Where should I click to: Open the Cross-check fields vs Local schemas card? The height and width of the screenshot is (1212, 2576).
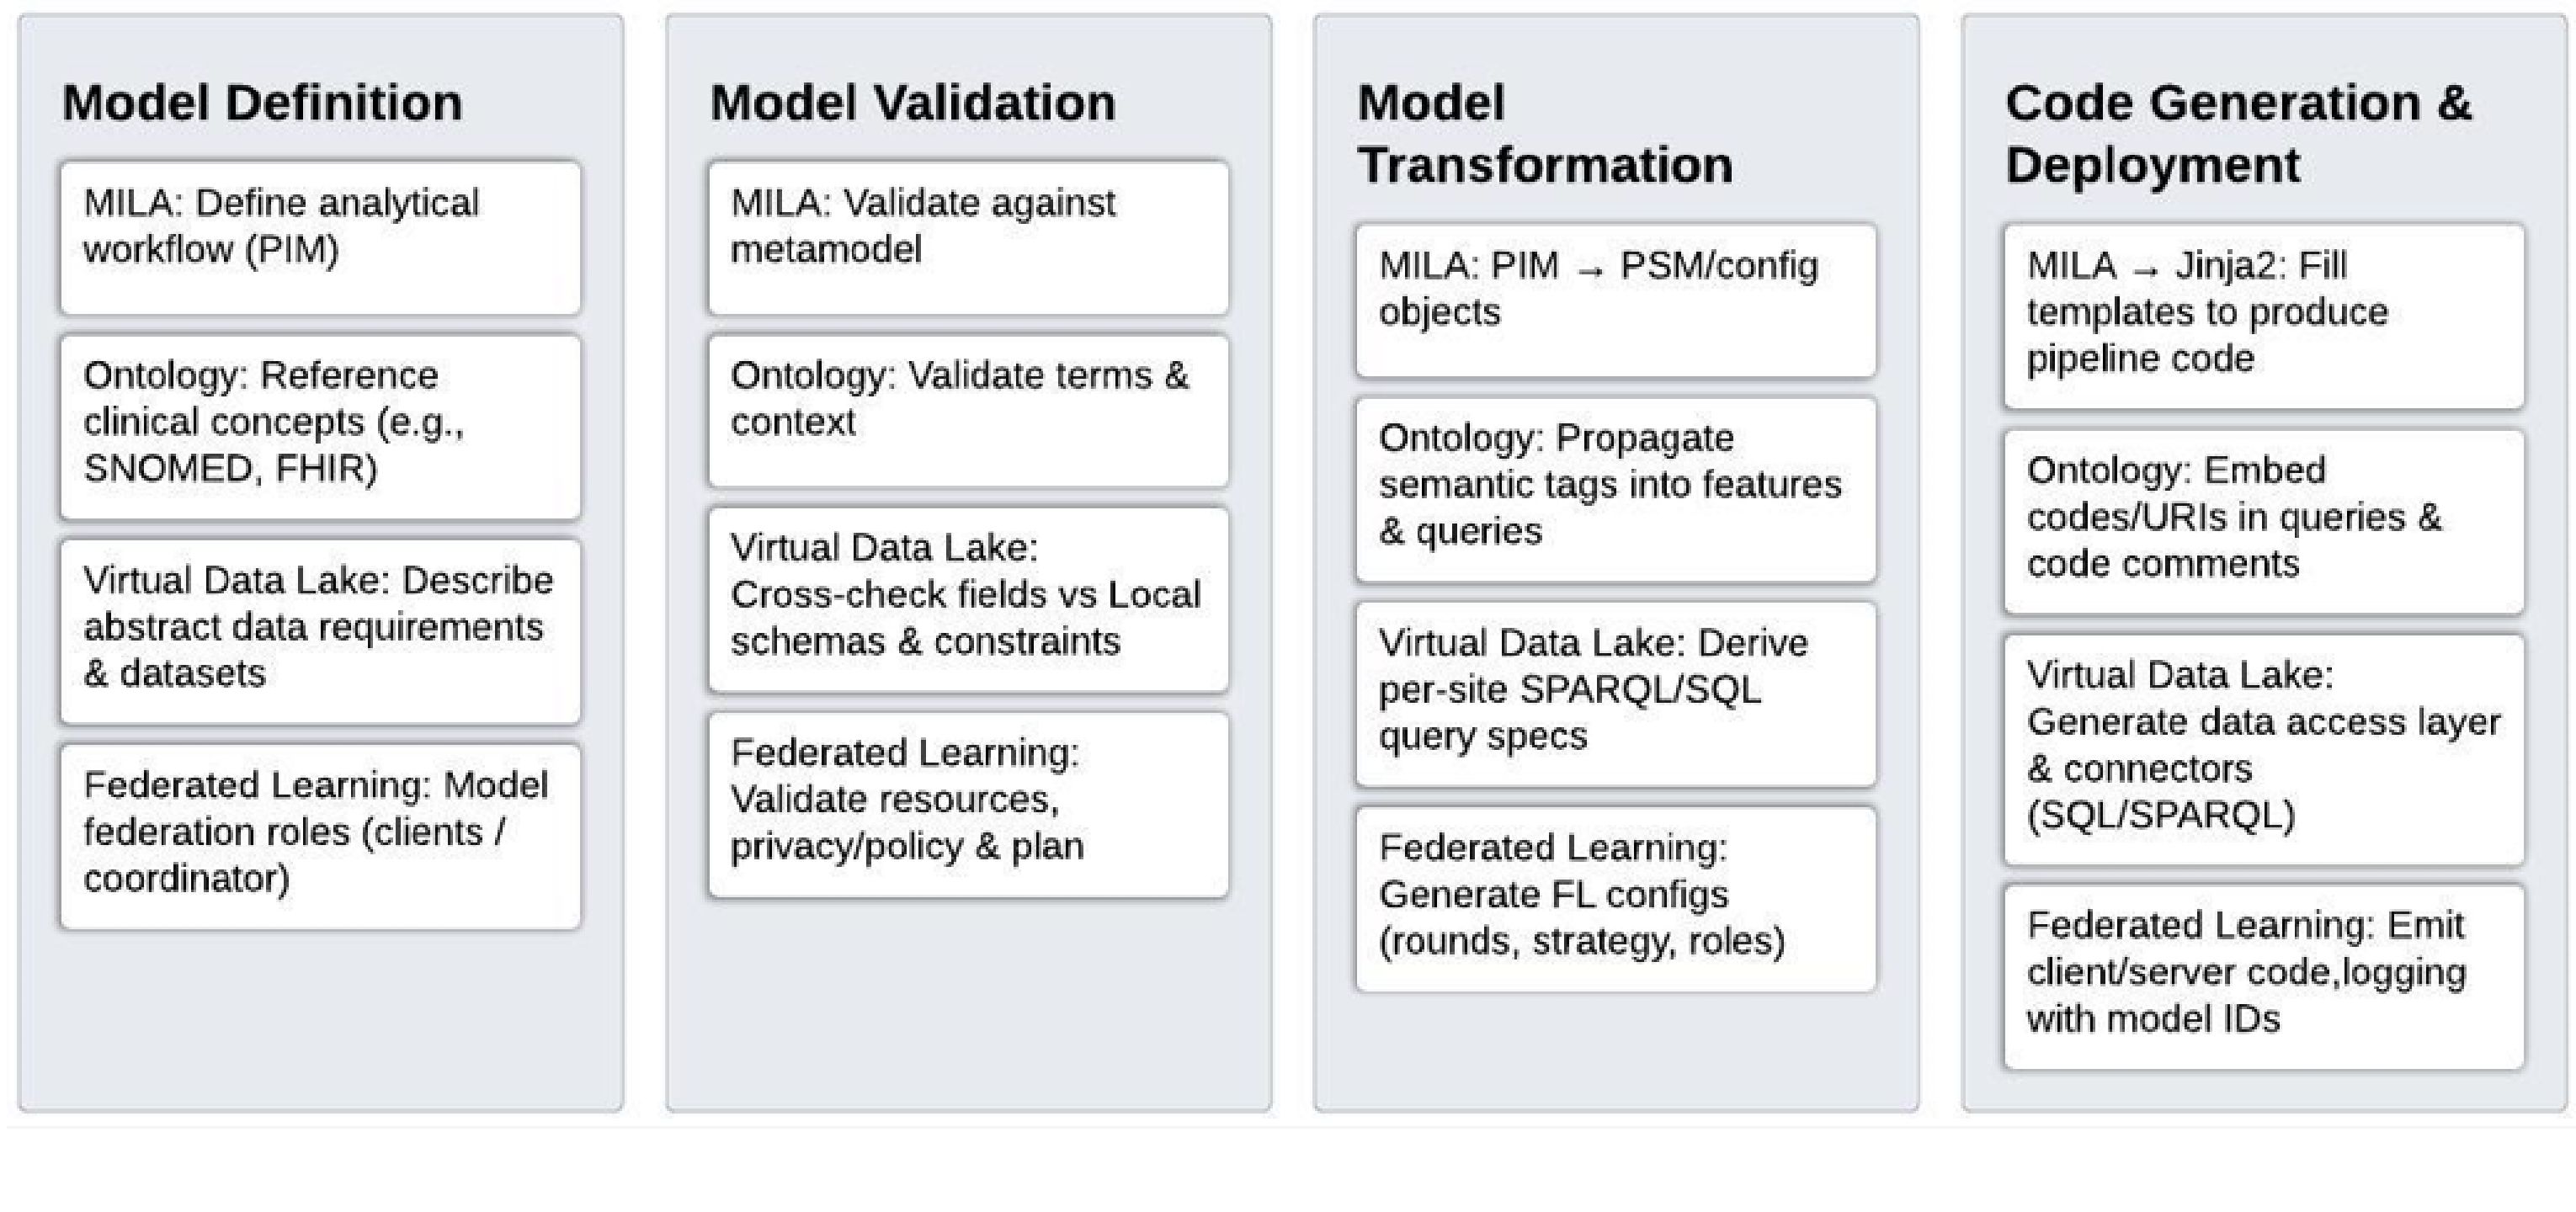pos(968,599)
